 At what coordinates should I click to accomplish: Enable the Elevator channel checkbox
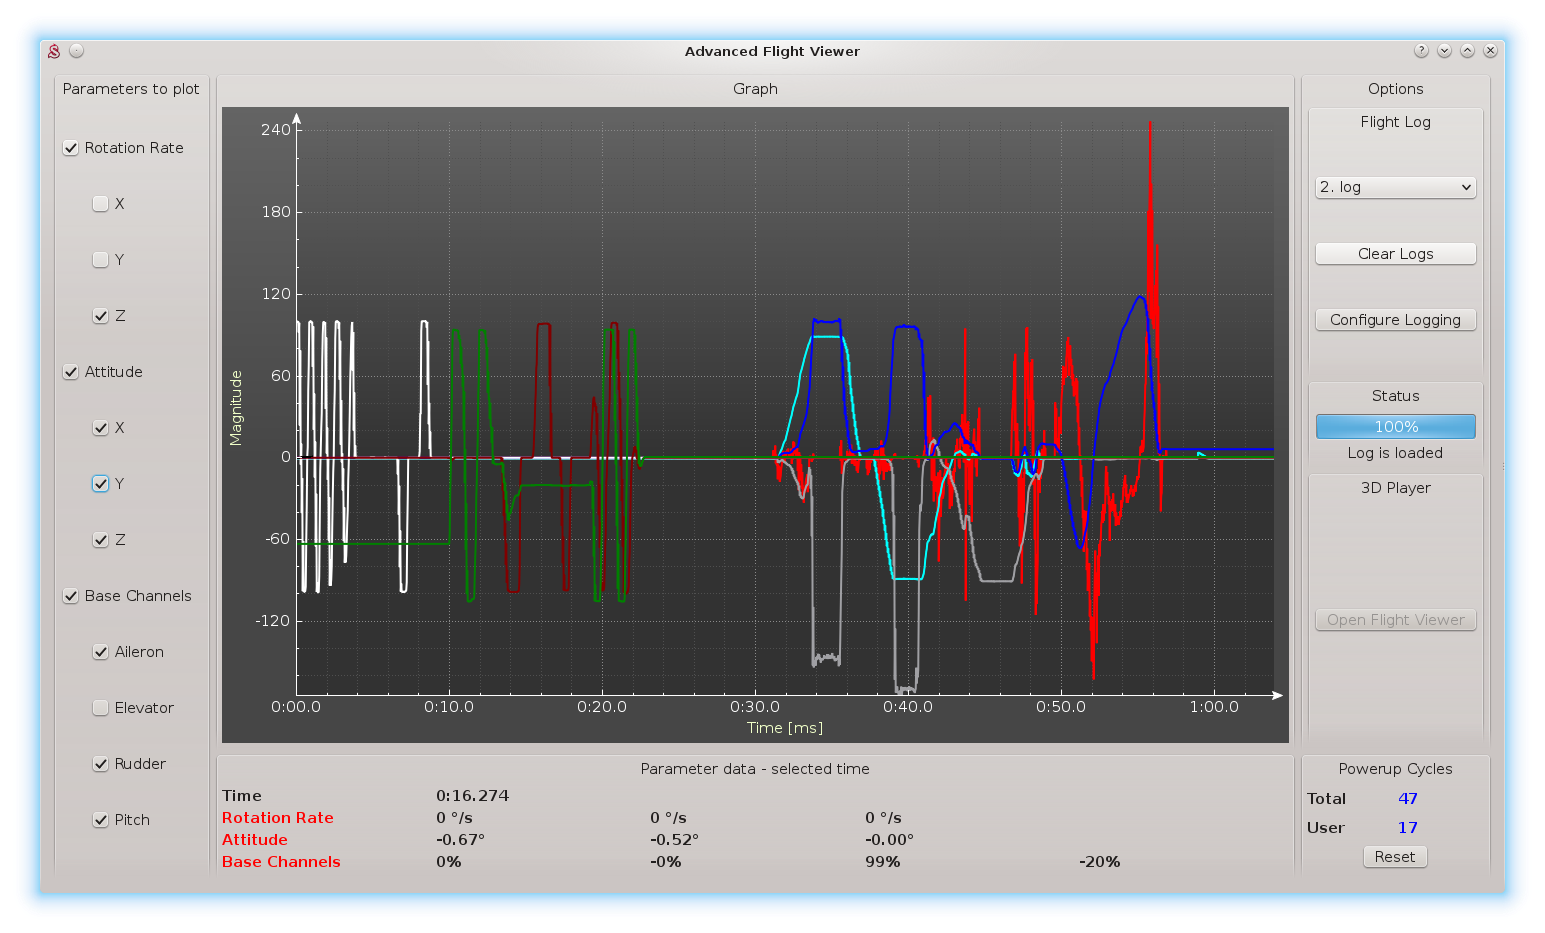(x=100, y=708)
